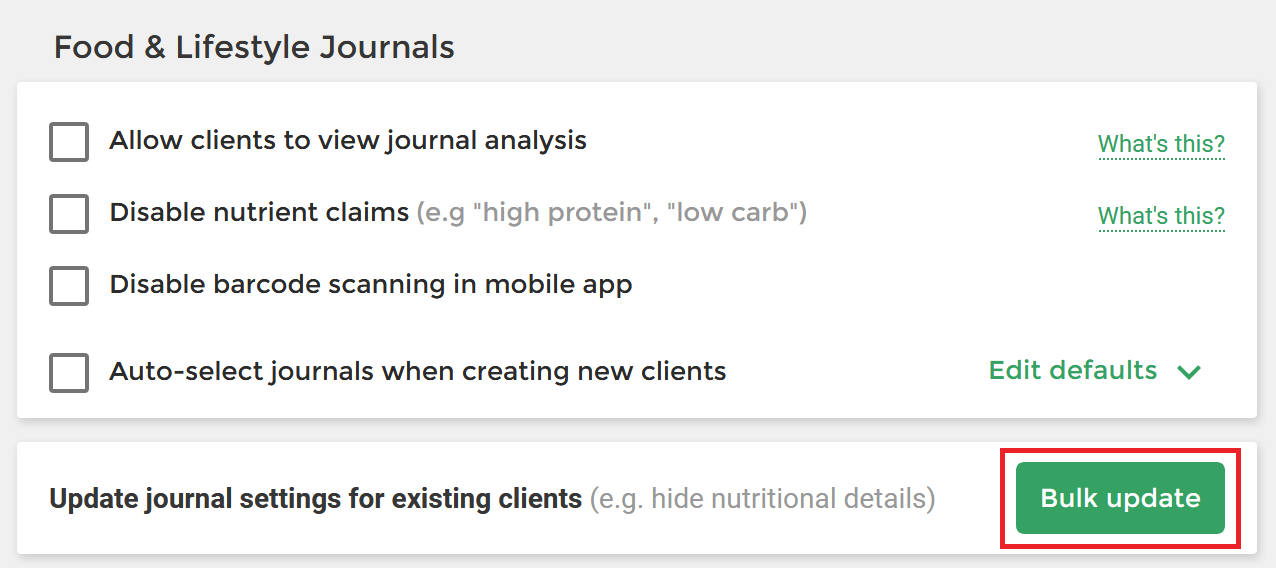Click the 'Food & Lifestyle Journals' heading
This screenshot has height=568, width=1276.
(254, 47)
